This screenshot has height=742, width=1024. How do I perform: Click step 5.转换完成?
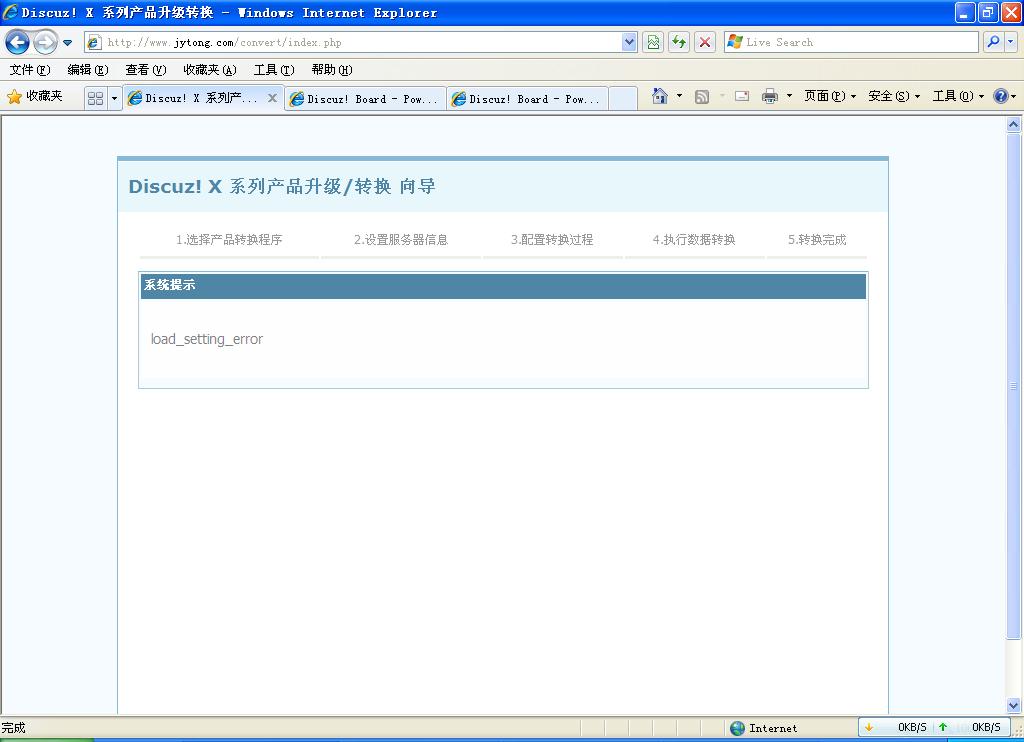(x=817, y=240)
